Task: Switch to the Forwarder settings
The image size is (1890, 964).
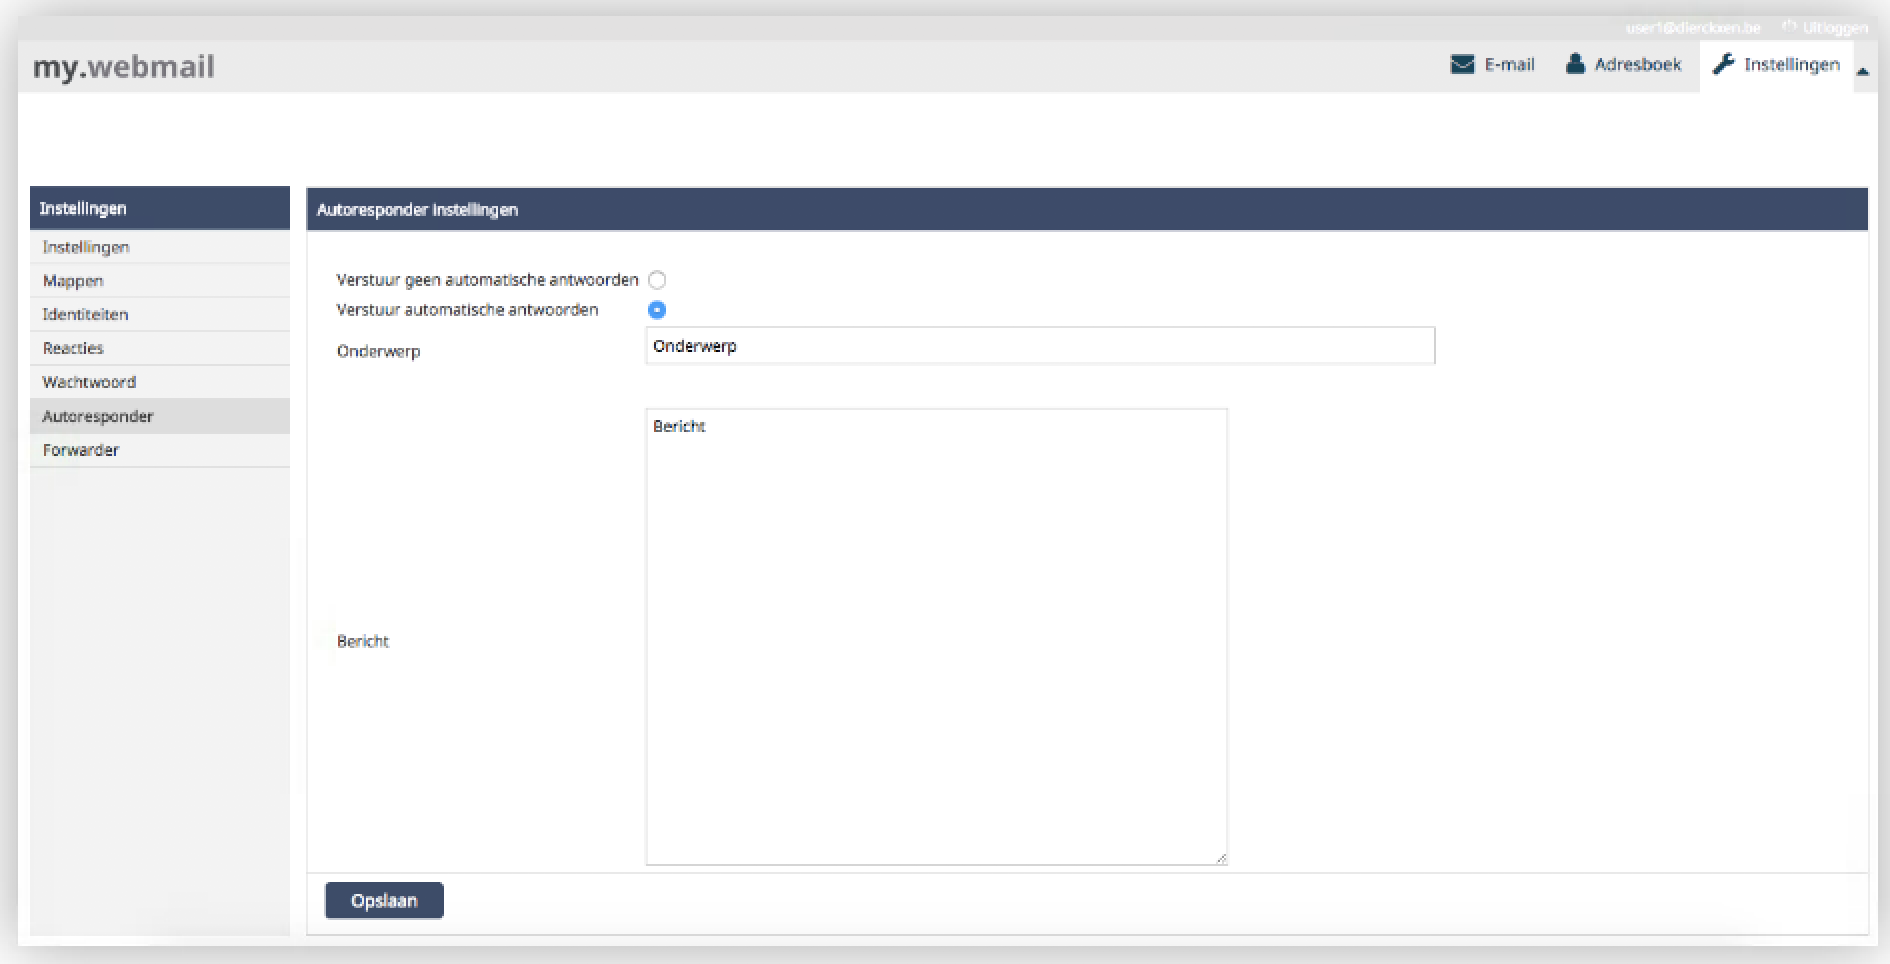Action: click(81, 450)
